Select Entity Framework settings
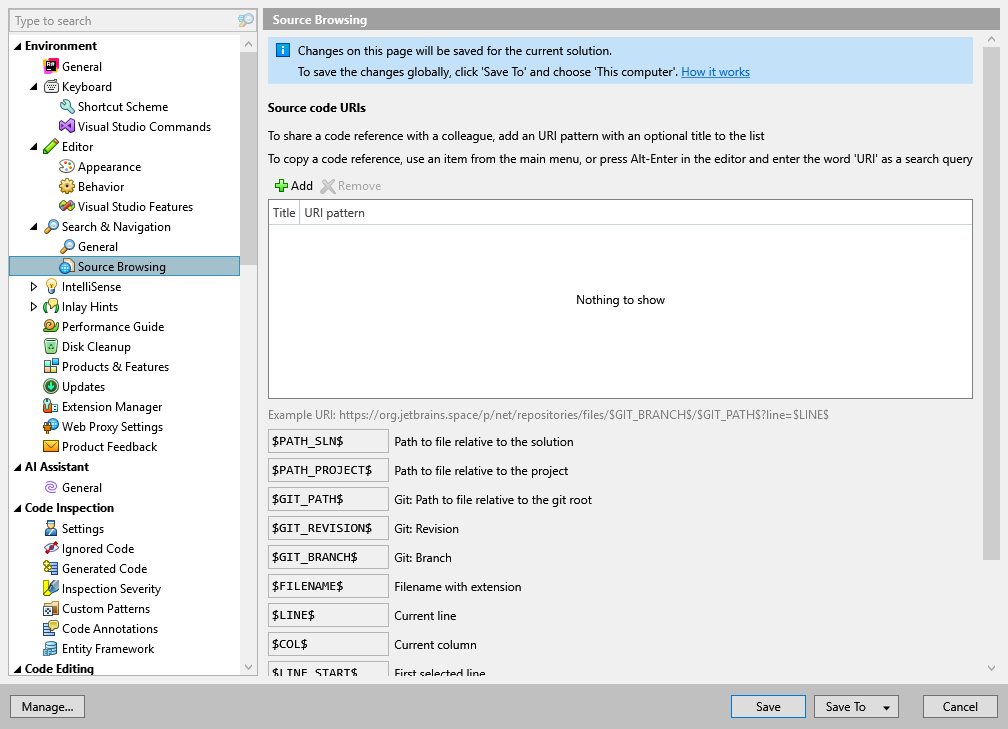This screenshot has height=729, width=1008. pos(110,648)
